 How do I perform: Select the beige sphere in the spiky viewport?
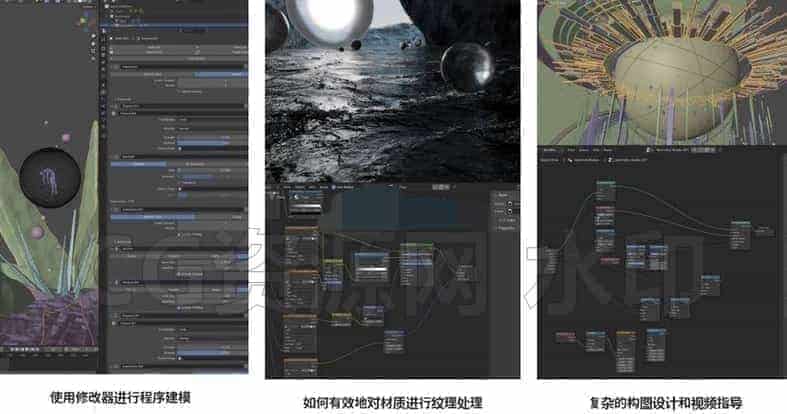click(x=677, y=90)
